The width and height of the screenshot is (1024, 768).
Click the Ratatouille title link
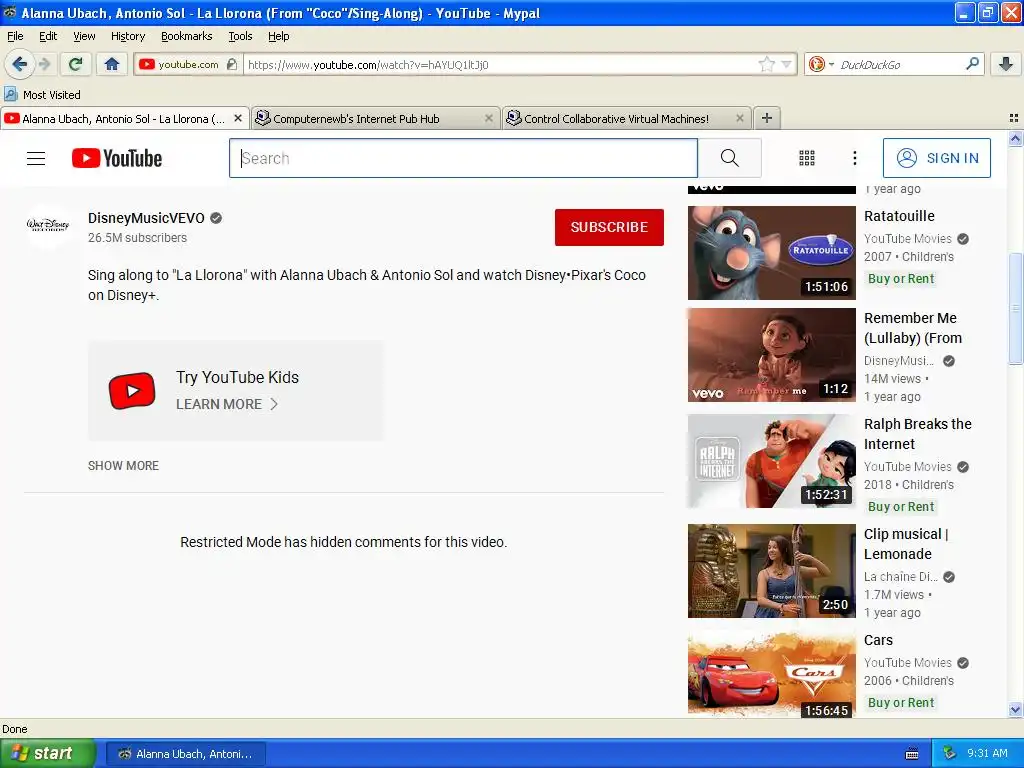899,216
